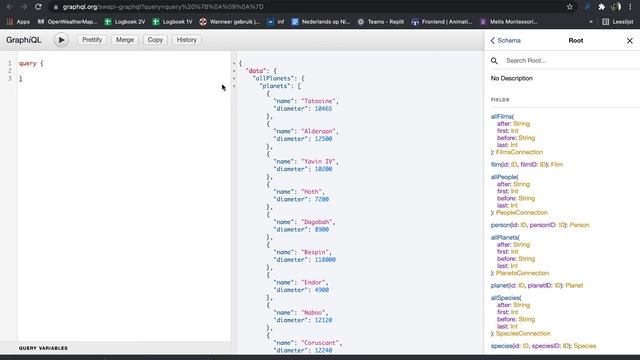
Task: Collapse the "allPlanets" JSON fold arrow
Action: tap(234, 78)
